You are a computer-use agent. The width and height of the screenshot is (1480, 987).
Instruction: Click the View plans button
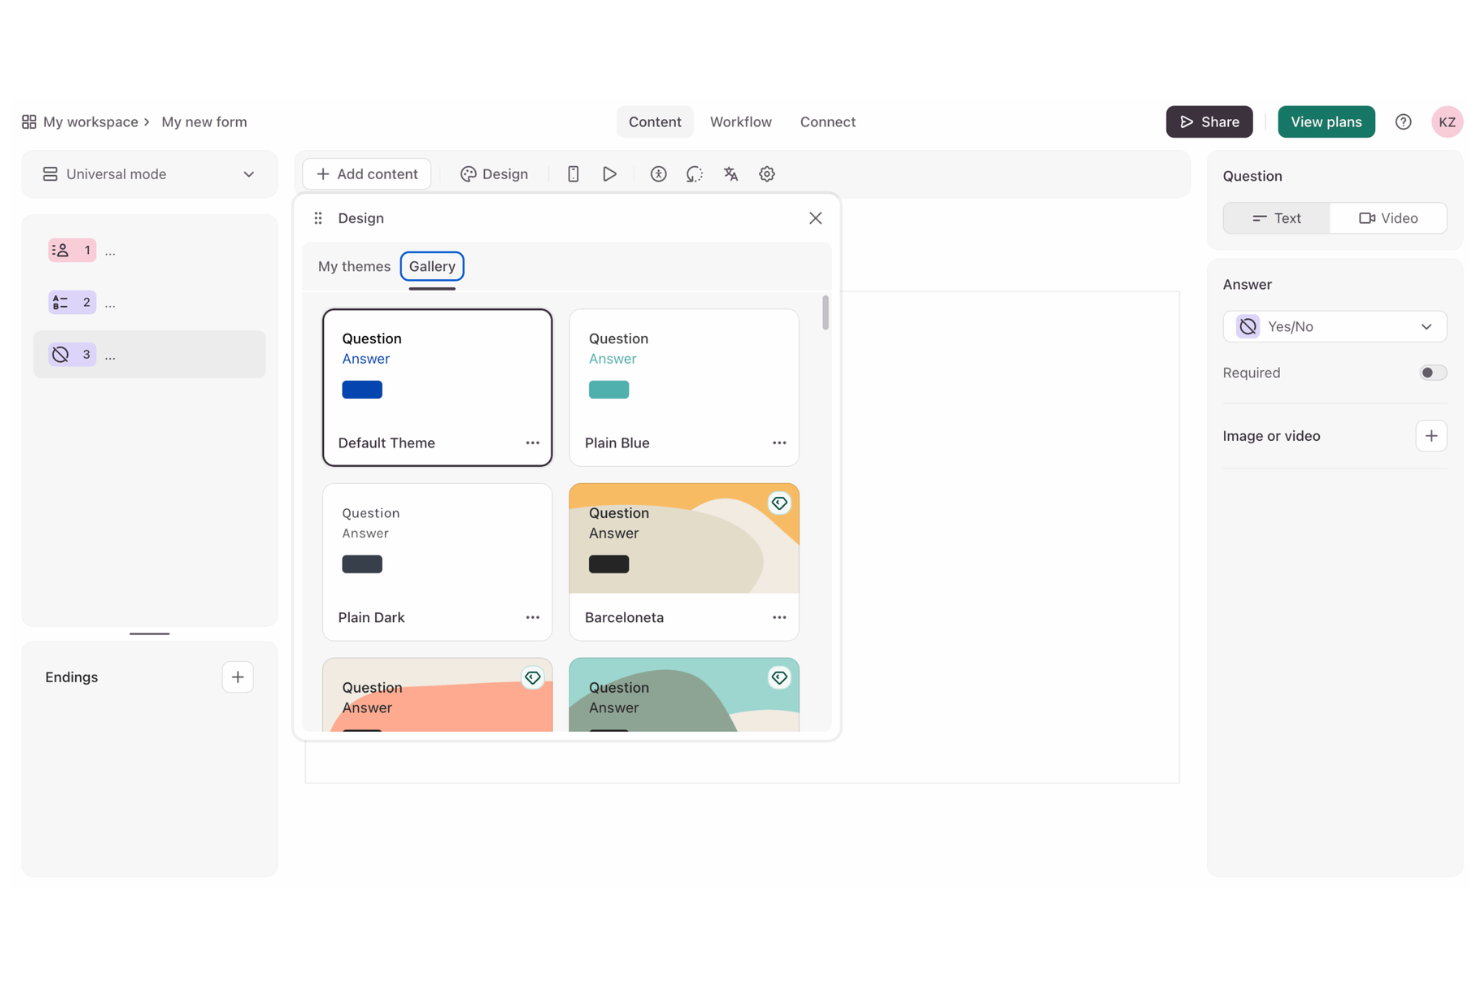pos(1326,122)
